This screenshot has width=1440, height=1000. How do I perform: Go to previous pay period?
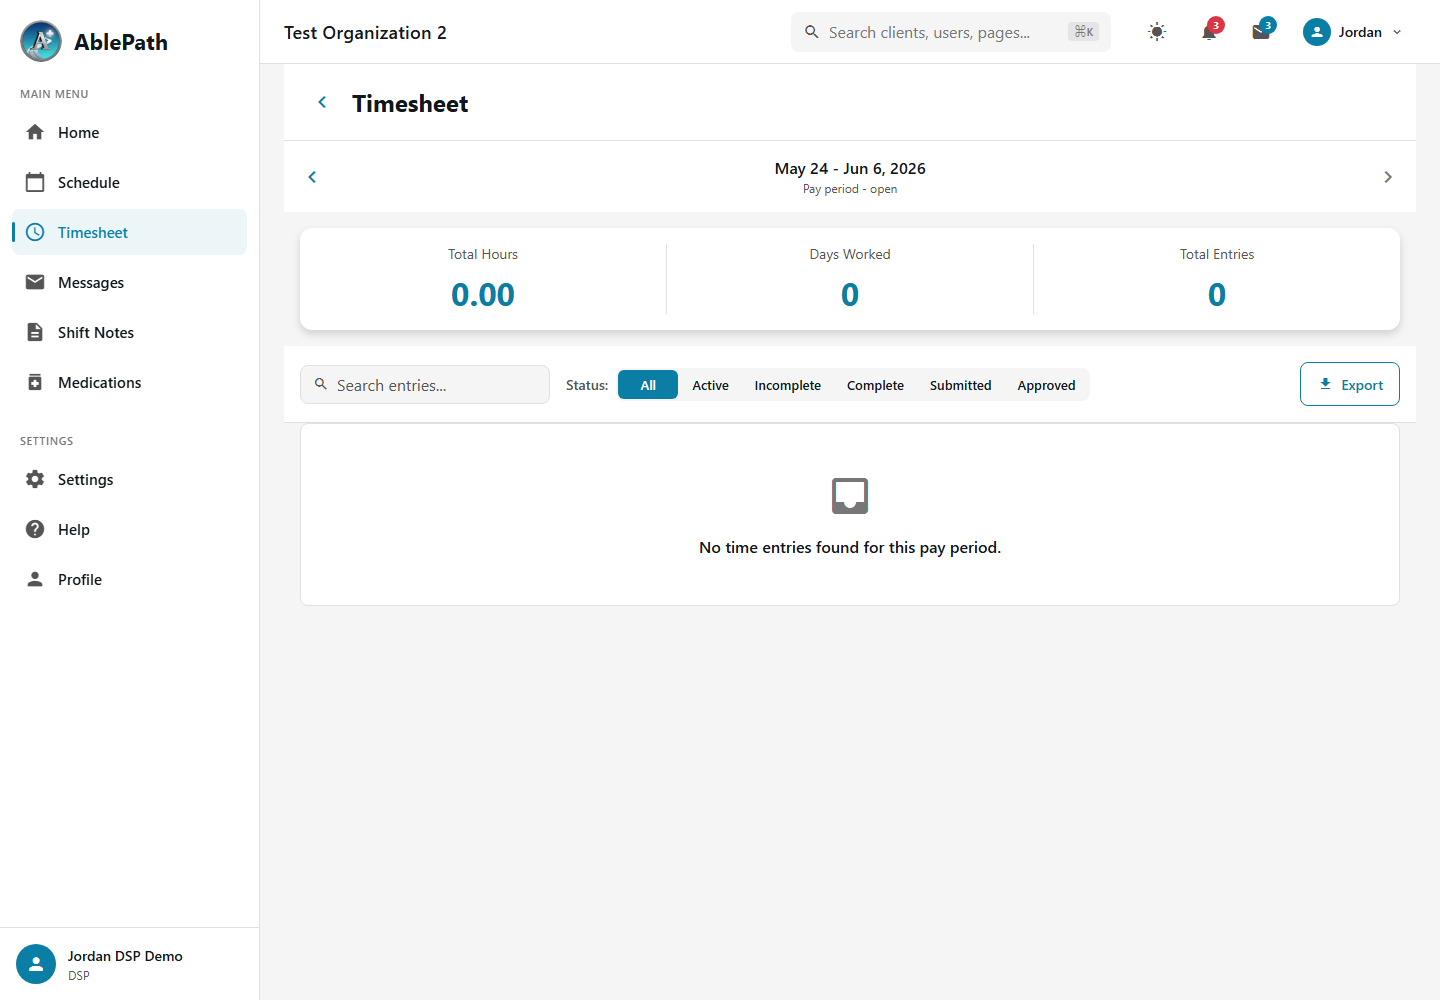[312, 177]
